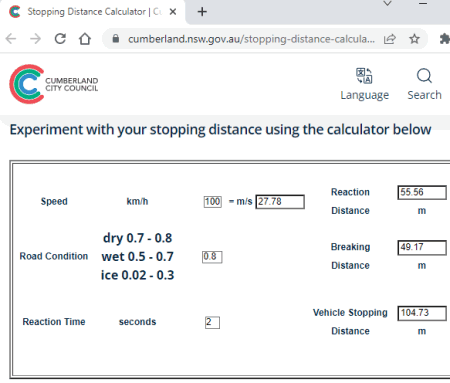Viewport: 450px width, 383px height.
Task: Open the Cumberland City Council logo link
Action: point(54,84)
